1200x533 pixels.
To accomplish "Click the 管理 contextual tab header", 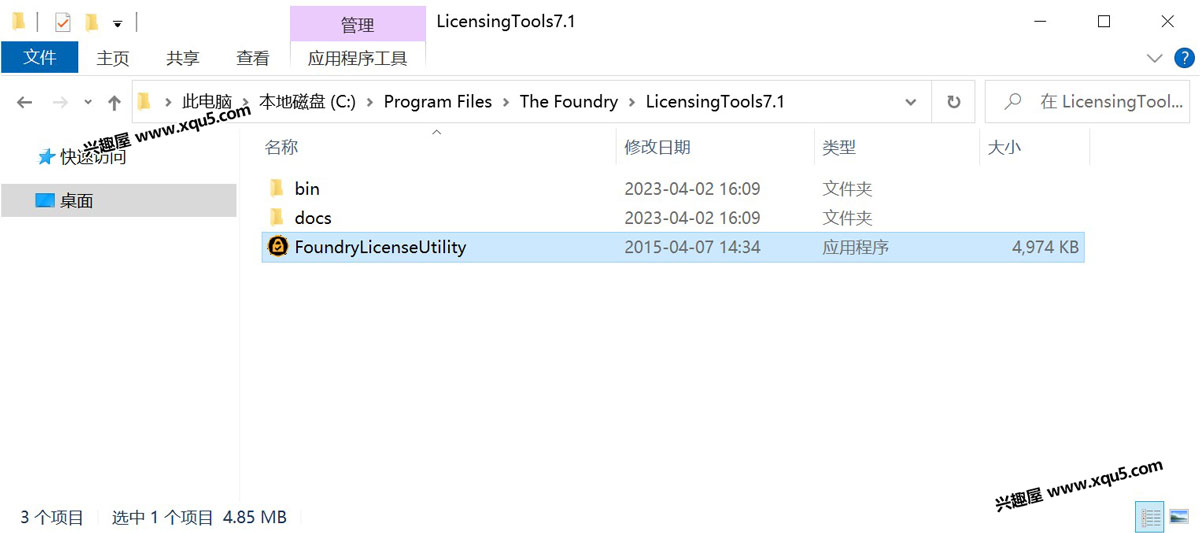I will point(358,24).
